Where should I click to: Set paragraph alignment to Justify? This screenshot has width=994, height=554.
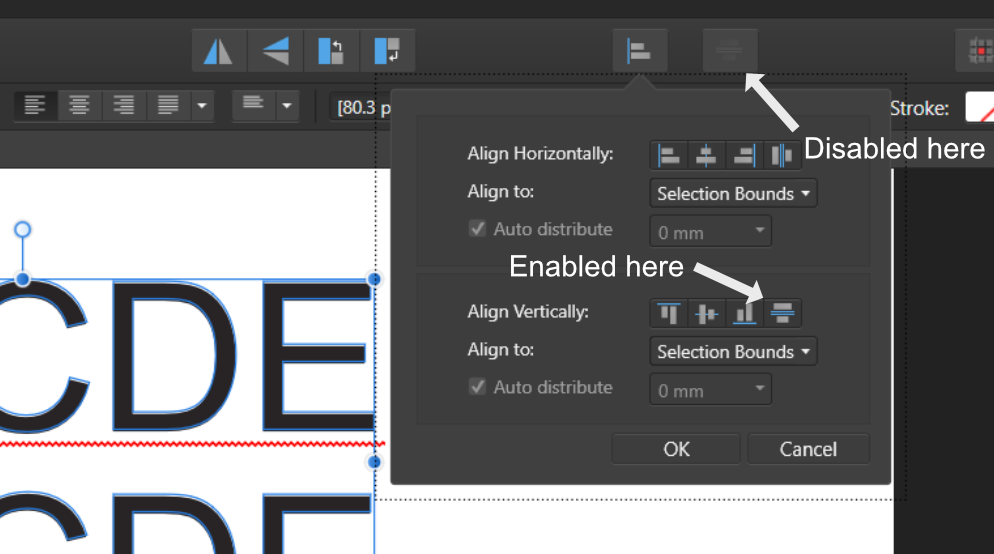[x=168, y=105]
